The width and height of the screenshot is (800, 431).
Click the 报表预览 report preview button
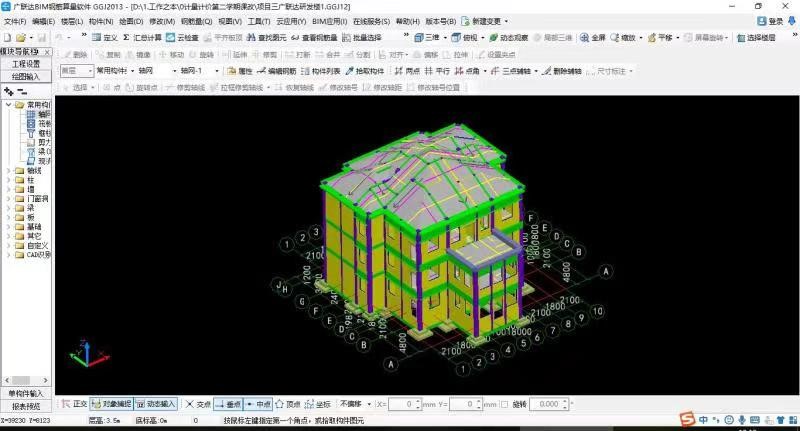[x=26, y=406]
